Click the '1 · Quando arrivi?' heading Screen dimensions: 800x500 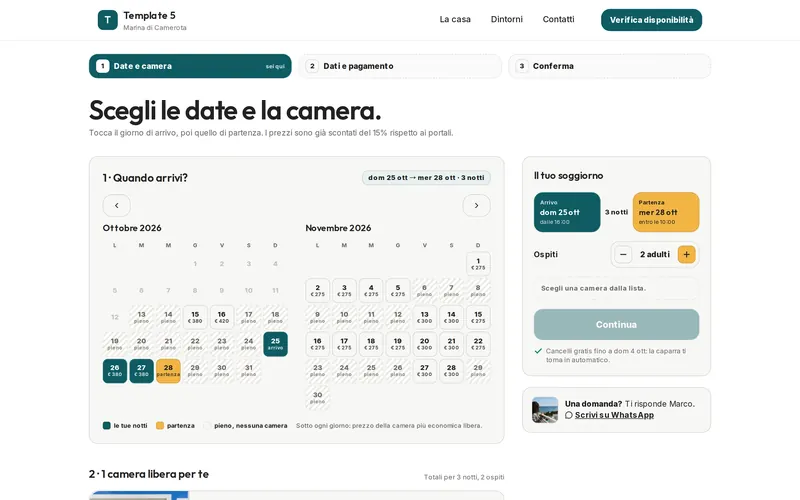pos(145,178)
